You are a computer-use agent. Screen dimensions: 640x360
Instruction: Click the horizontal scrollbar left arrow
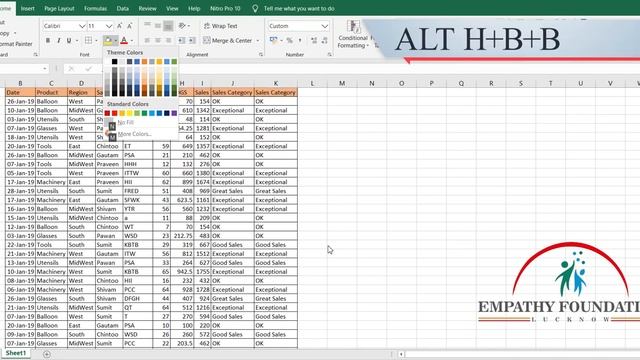click(x=402, y=354)
